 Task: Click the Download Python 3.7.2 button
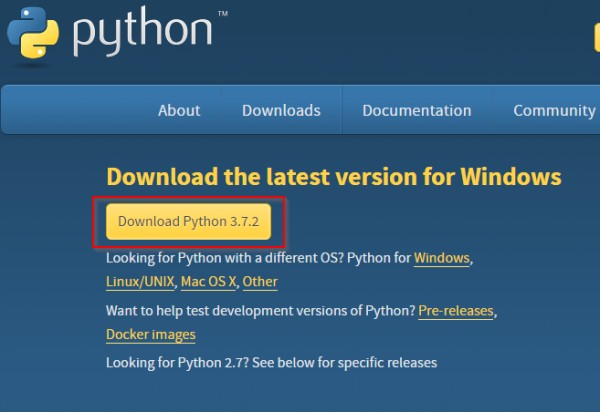pyautogui.click(x=189, y=221)
